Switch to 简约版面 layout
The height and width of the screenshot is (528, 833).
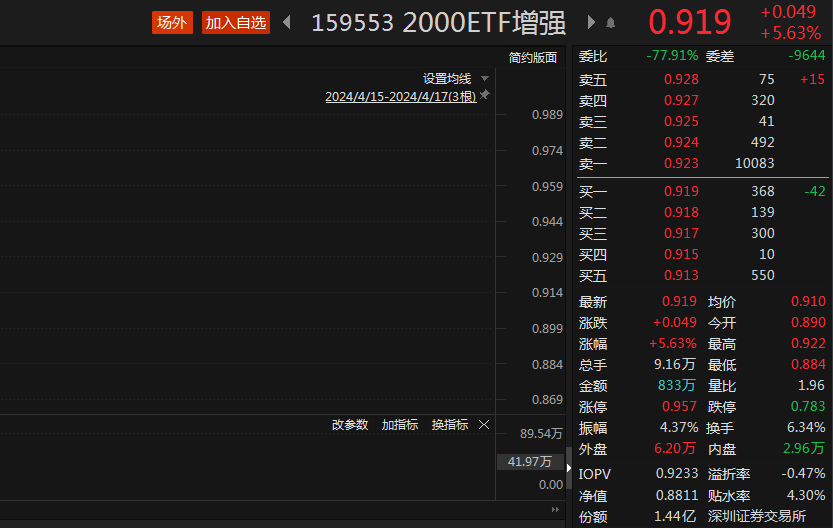pyautogui.click(x=532, y=57)
